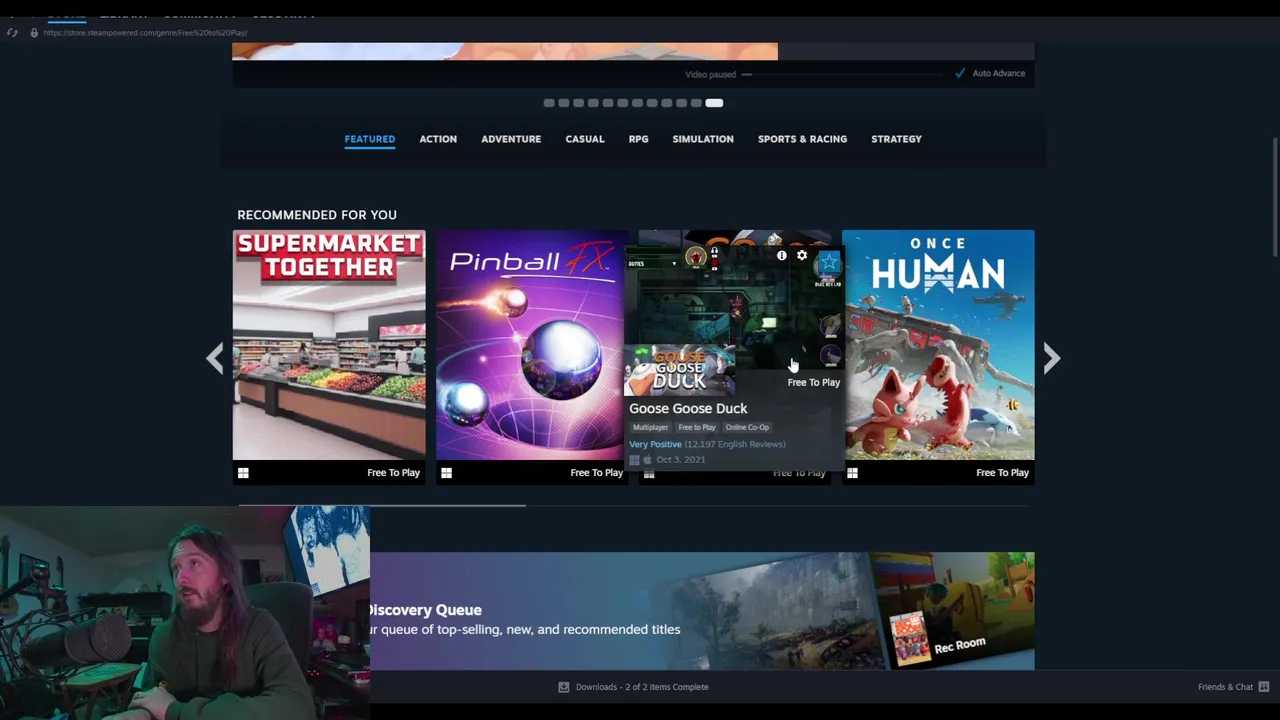Open the Action genre tab

(x=438, y=139)
